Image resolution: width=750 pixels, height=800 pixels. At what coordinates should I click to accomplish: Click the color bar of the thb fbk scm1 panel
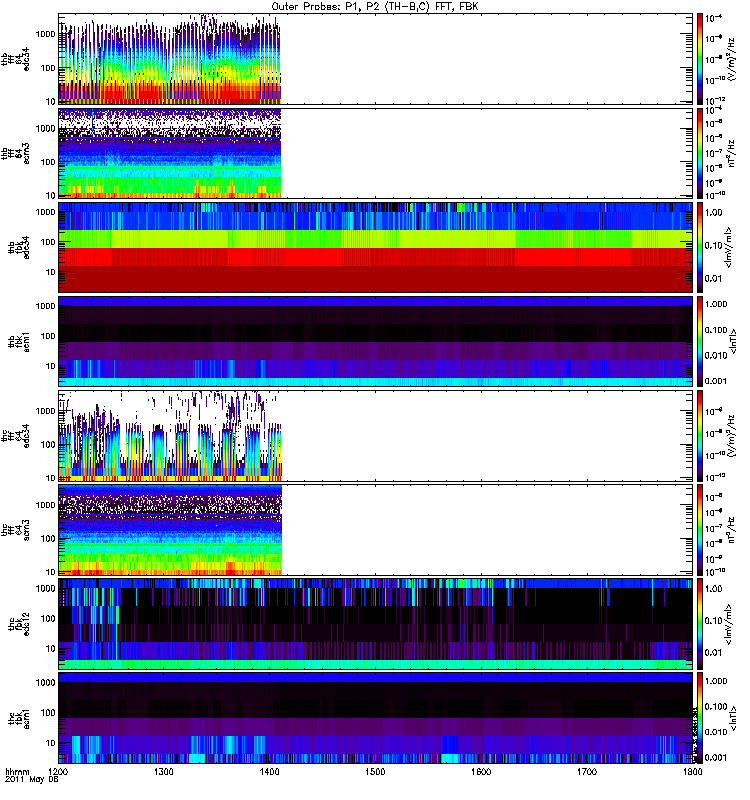[x=700, y=341]
